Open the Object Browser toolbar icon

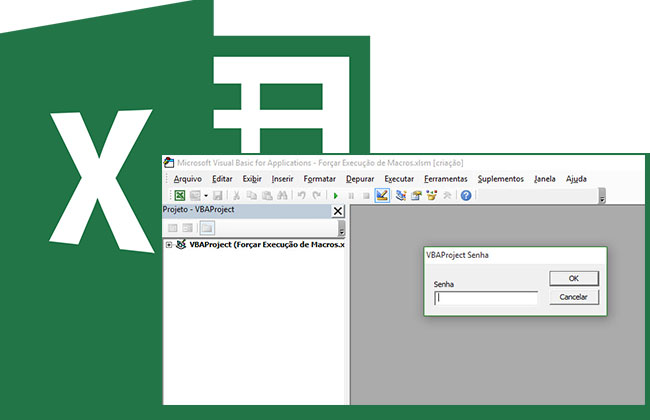(x=432, y=195)
